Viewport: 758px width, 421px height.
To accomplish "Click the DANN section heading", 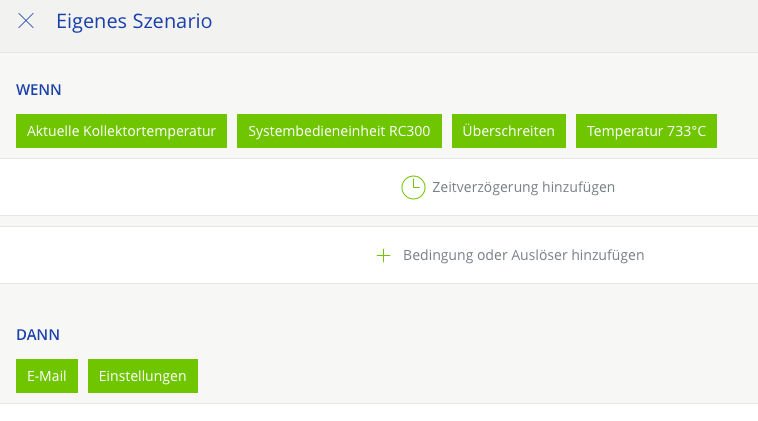I will (39, 335).
